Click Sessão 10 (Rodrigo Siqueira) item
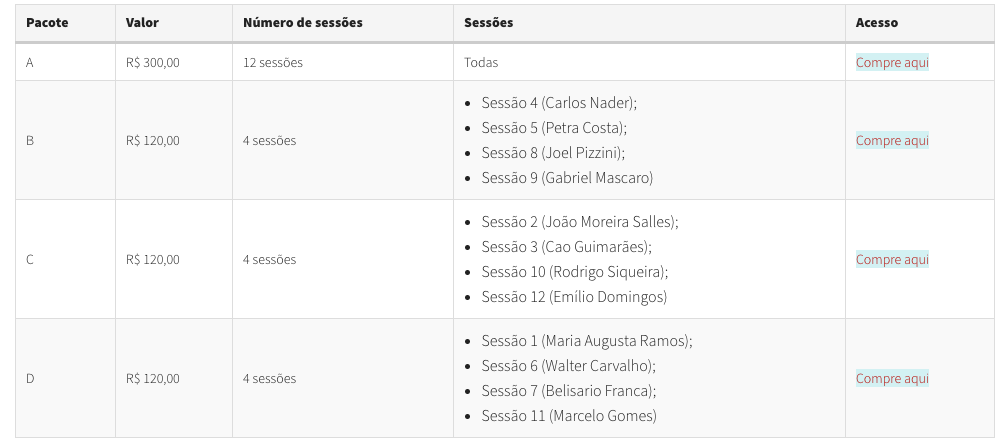1007x444 pixels. (x=575, y=272)
